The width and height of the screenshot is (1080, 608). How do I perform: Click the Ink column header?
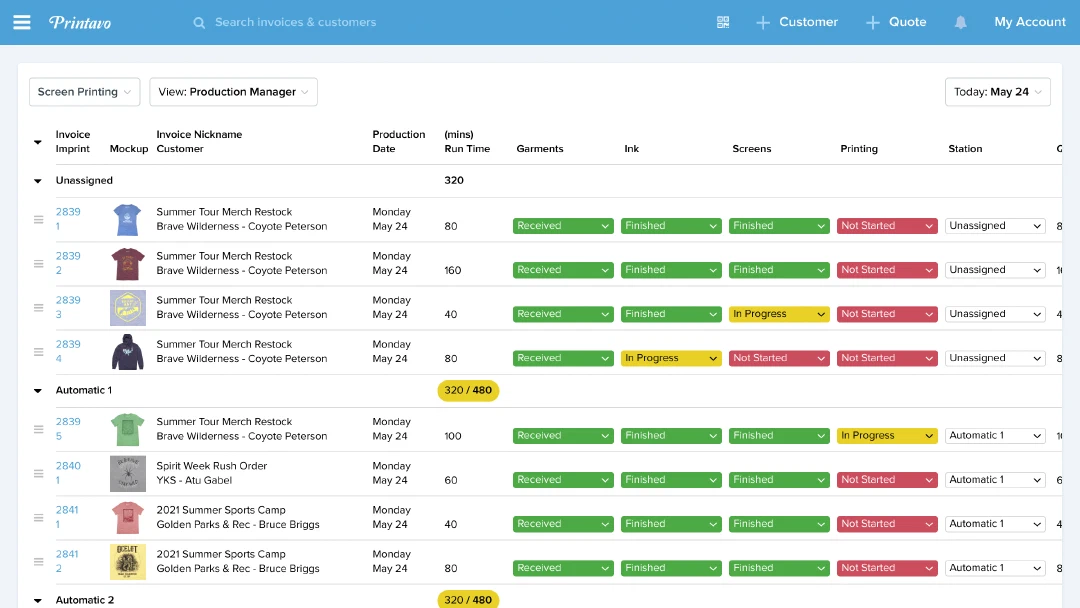632,149
